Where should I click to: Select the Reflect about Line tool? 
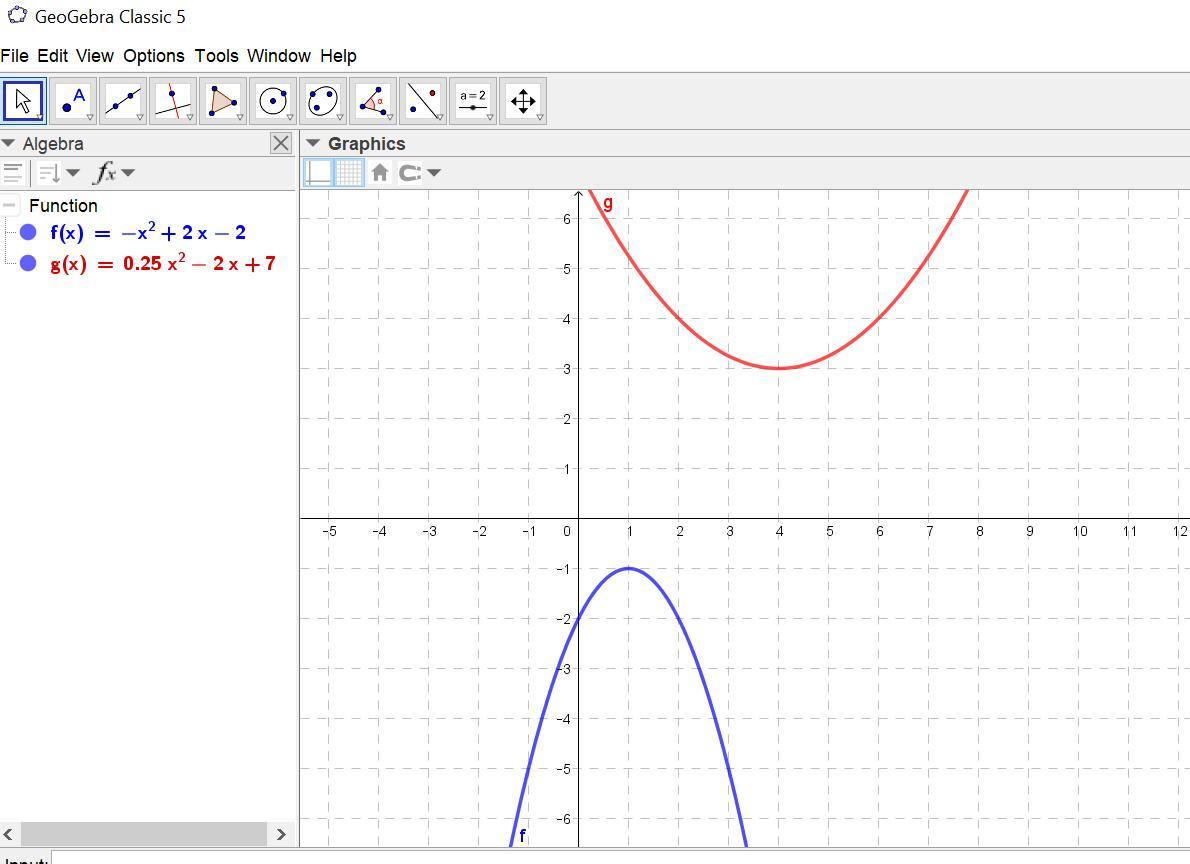[x=423, y=101]
